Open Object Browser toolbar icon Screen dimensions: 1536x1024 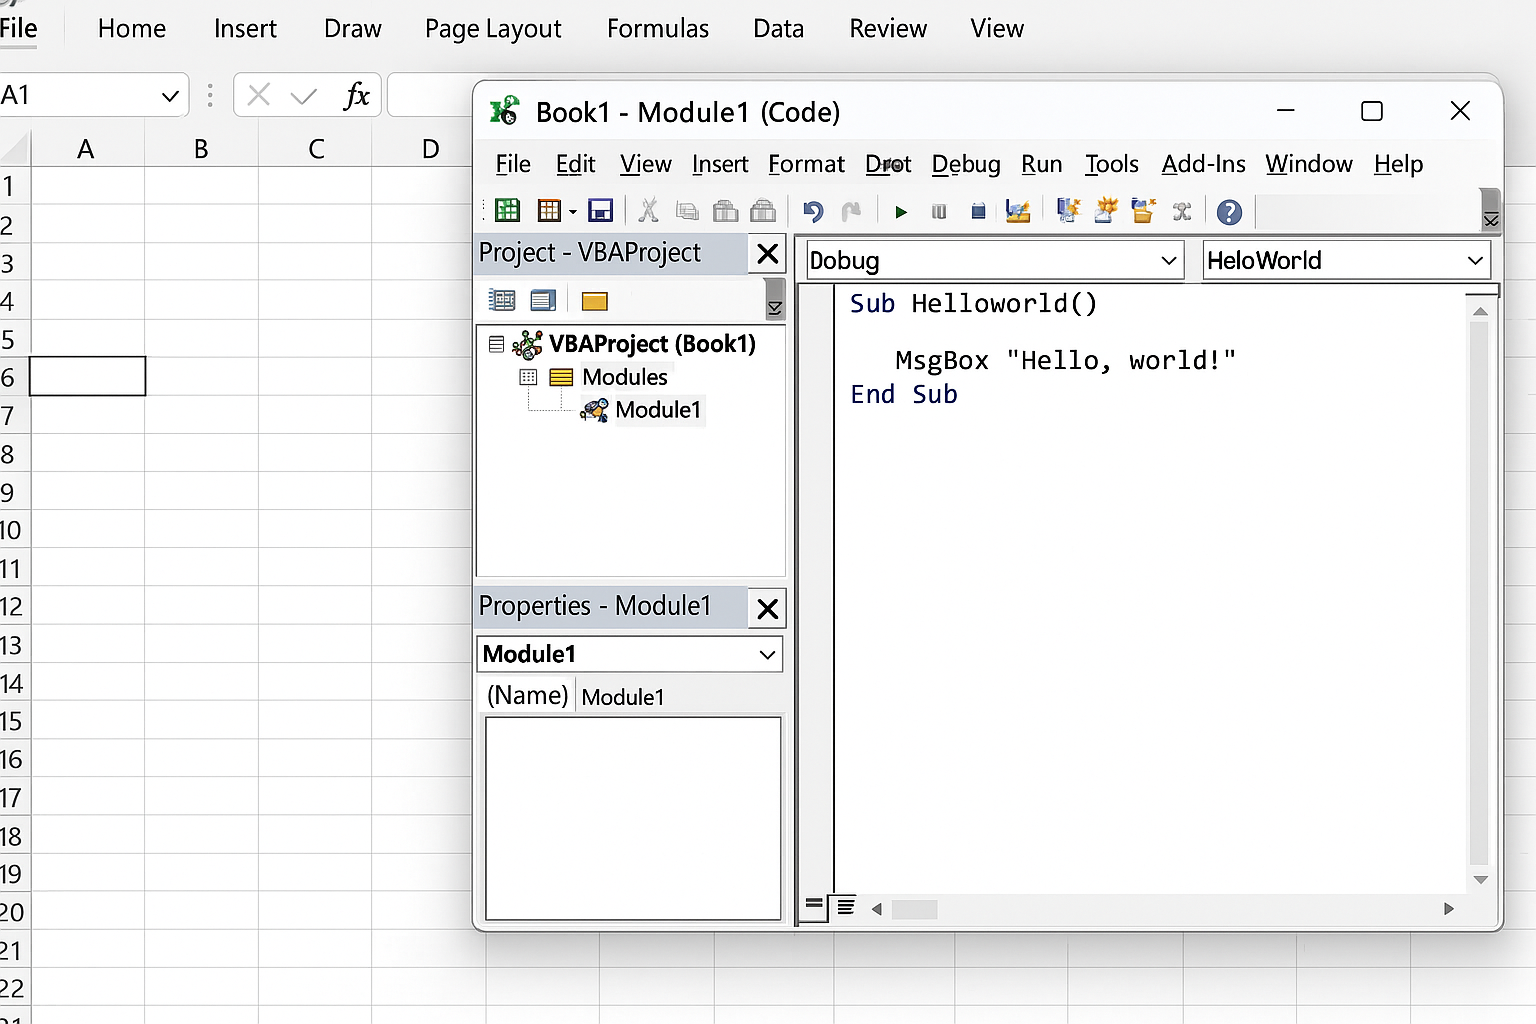tap(1143, 210)
